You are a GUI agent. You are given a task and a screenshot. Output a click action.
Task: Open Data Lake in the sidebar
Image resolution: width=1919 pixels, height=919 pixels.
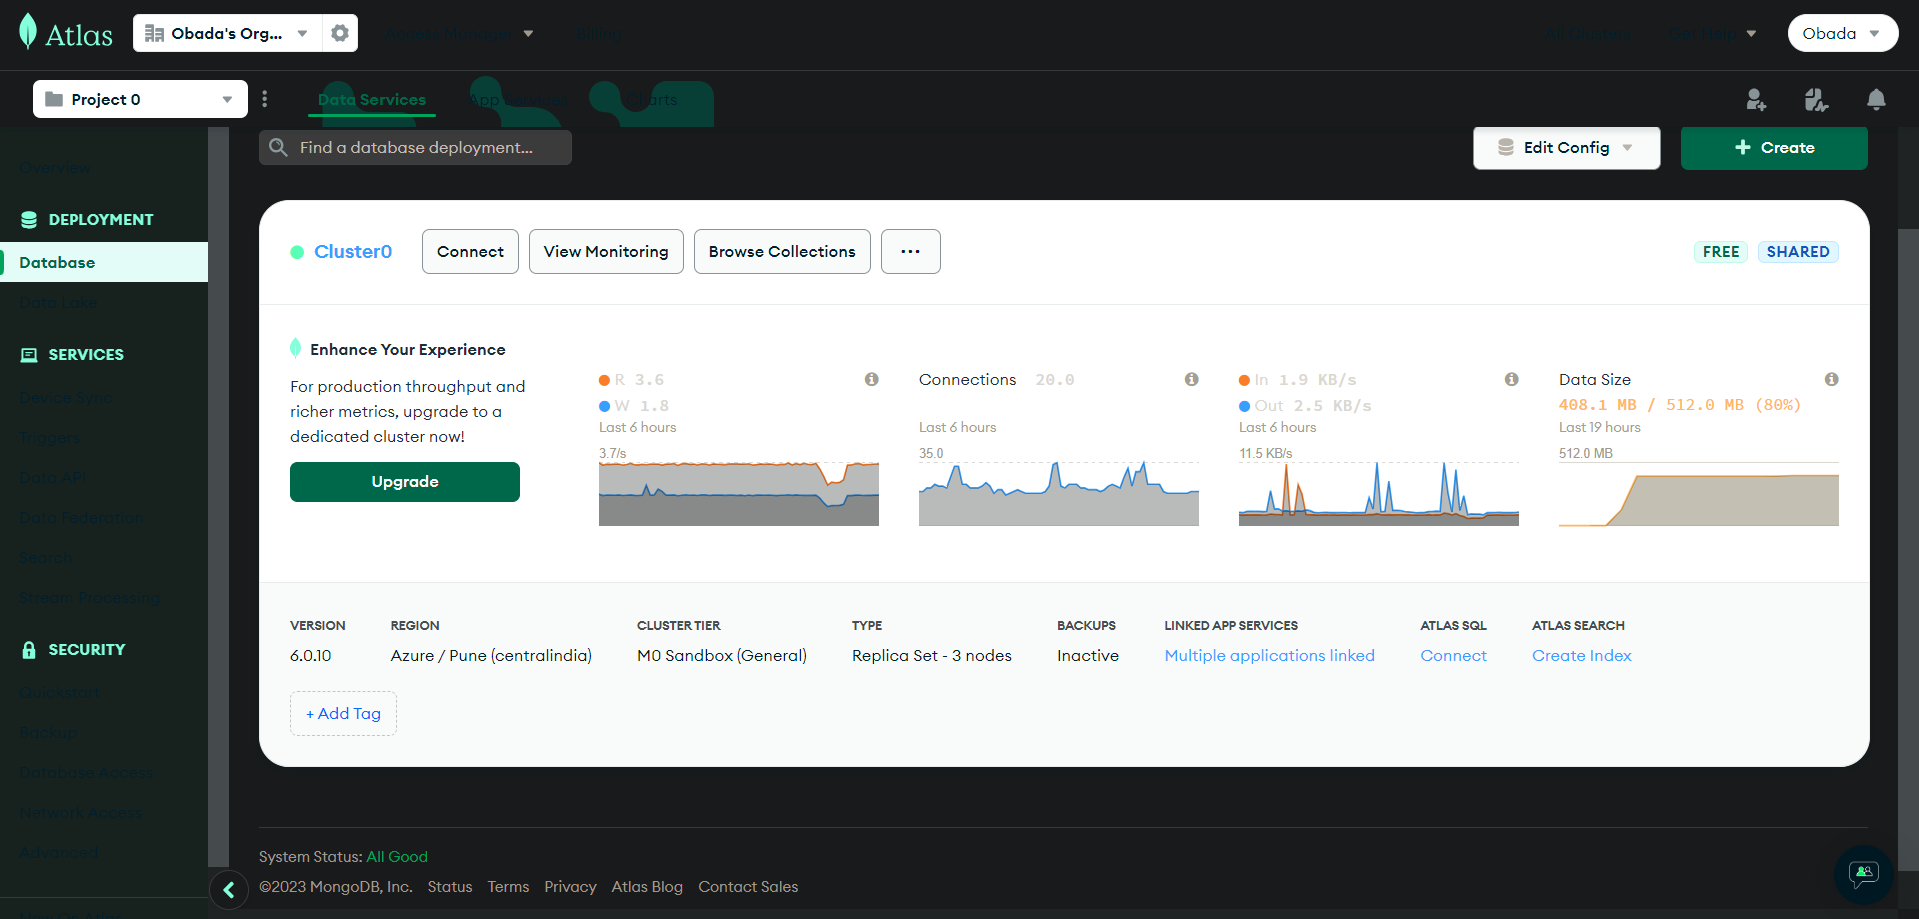coord(58,302)
